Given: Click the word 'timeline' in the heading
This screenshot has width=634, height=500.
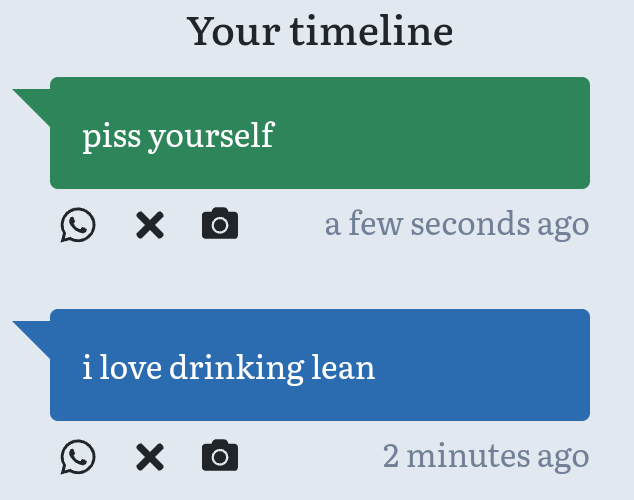Looking at the screenshot, I should coord(371,31).
